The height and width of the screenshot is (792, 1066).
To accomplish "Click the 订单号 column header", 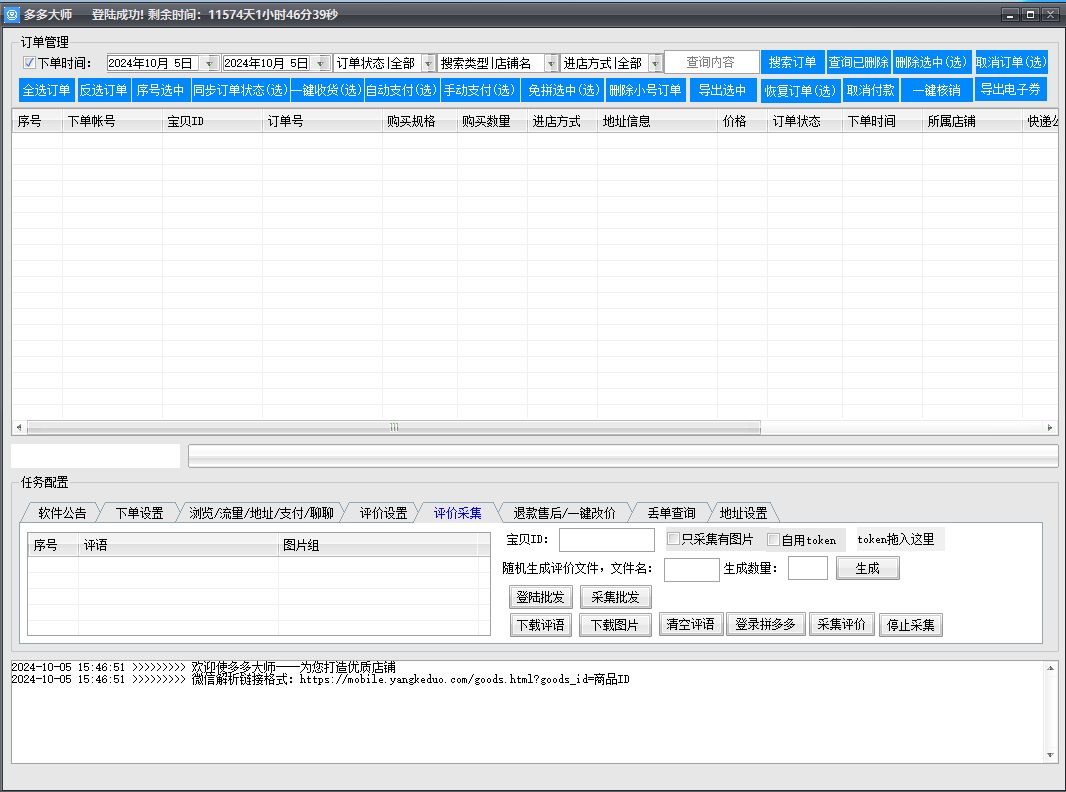I will [321, 121].
